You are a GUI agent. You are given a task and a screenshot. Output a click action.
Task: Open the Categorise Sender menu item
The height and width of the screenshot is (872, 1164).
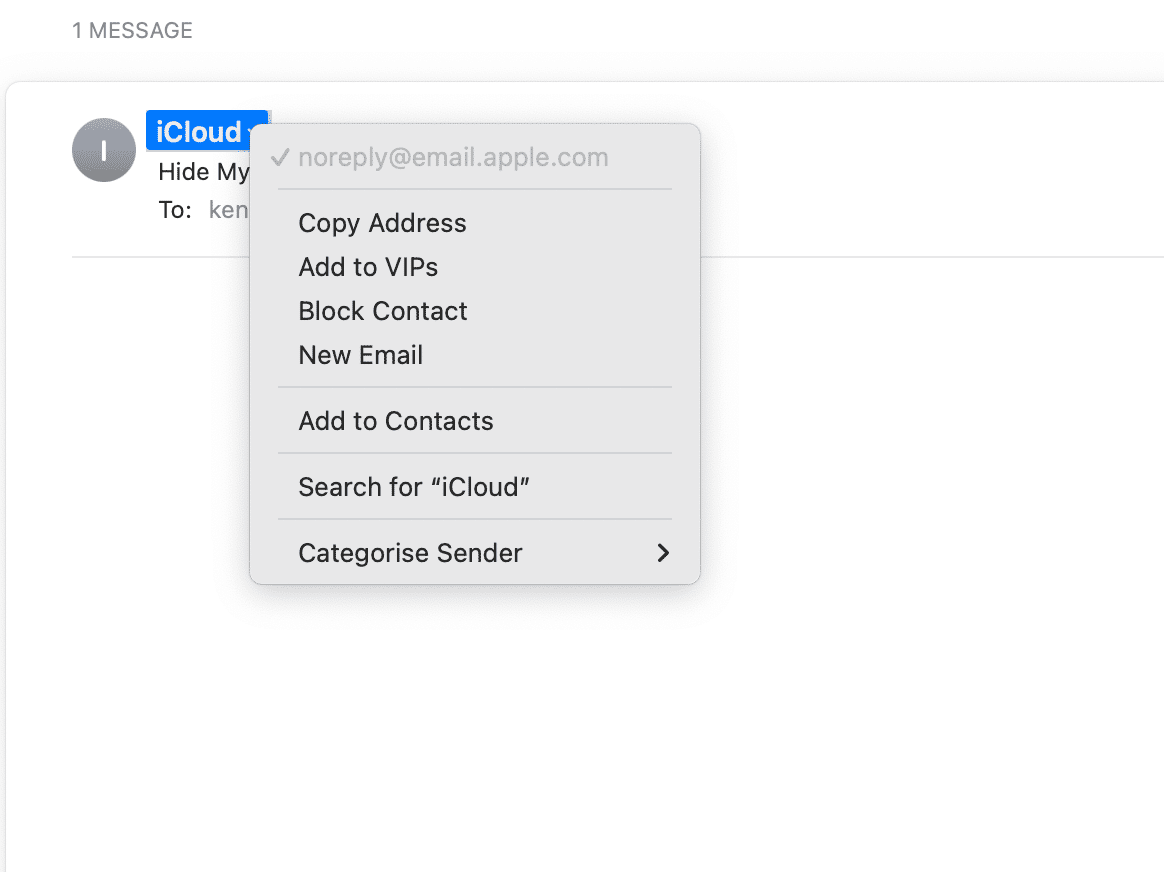click(x=410, y=553)
